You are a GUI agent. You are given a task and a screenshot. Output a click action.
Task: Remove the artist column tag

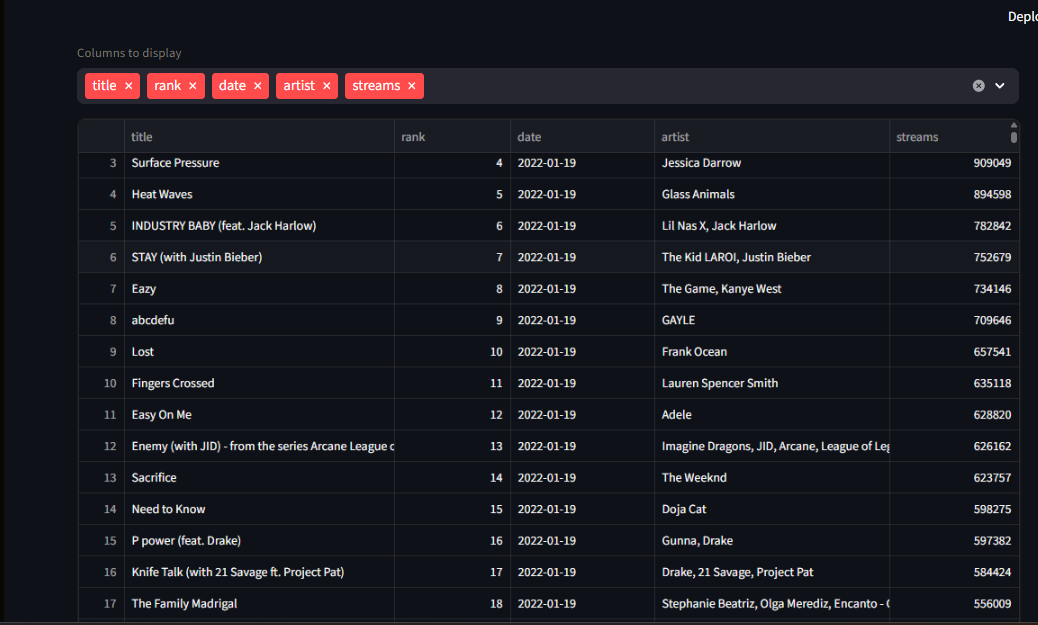tap(326, 86)
